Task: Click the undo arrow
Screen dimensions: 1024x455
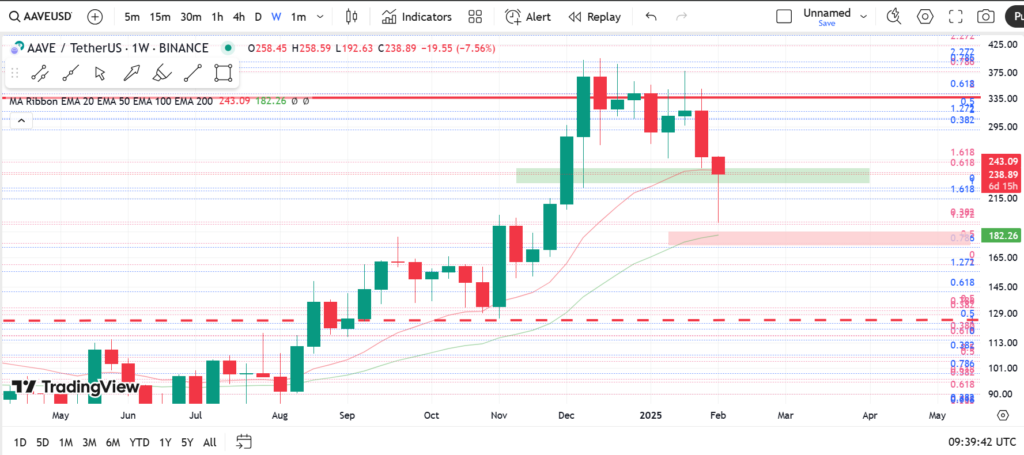Action: tap(651, 17)
